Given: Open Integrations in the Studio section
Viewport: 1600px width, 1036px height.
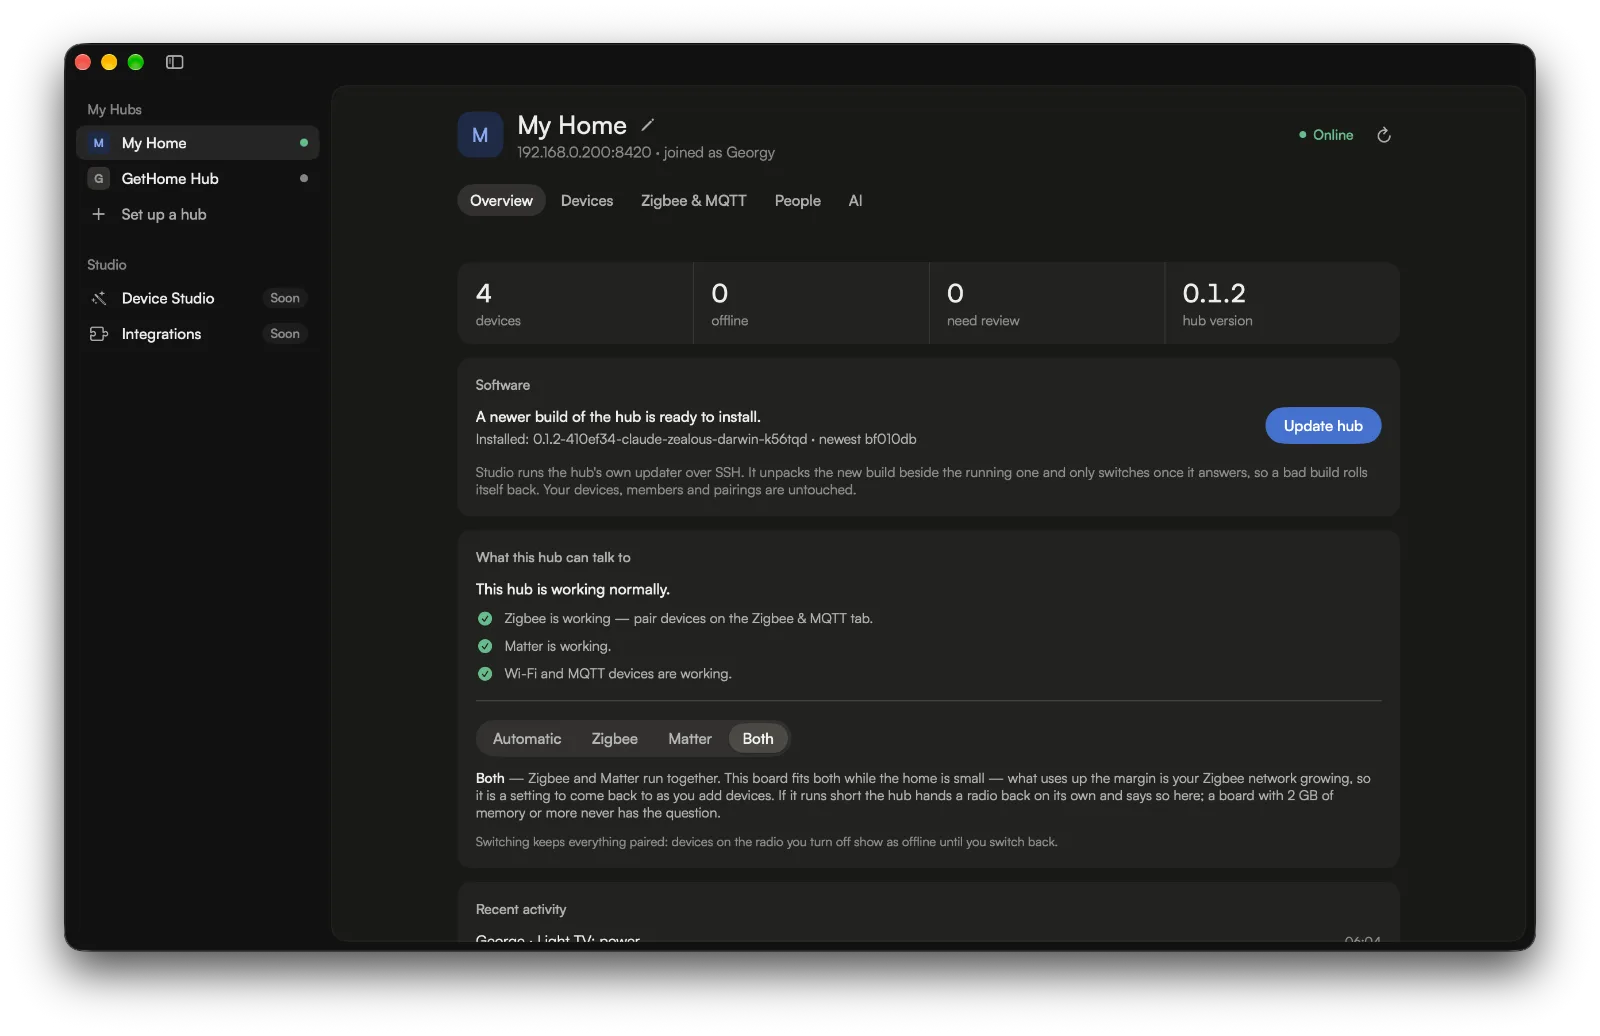Looking at the screenshot, I should (198, 334).
